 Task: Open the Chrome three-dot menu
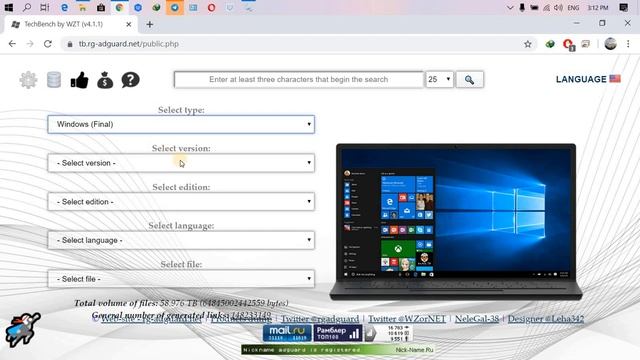[628, 44]
